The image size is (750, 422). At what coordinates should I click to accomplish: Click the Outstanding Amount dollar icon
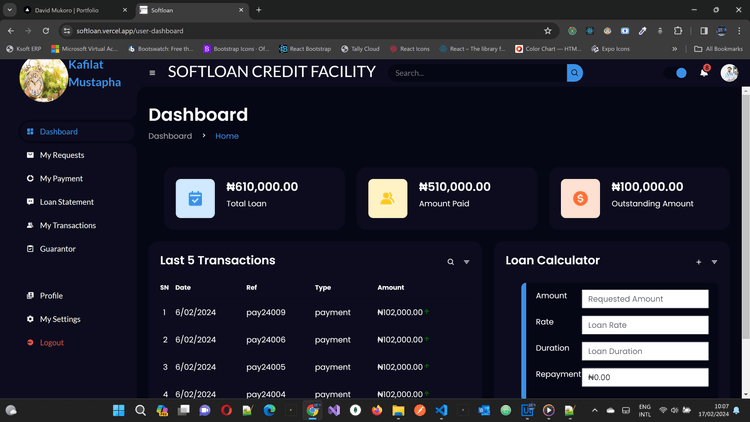(x=580, y=198)
